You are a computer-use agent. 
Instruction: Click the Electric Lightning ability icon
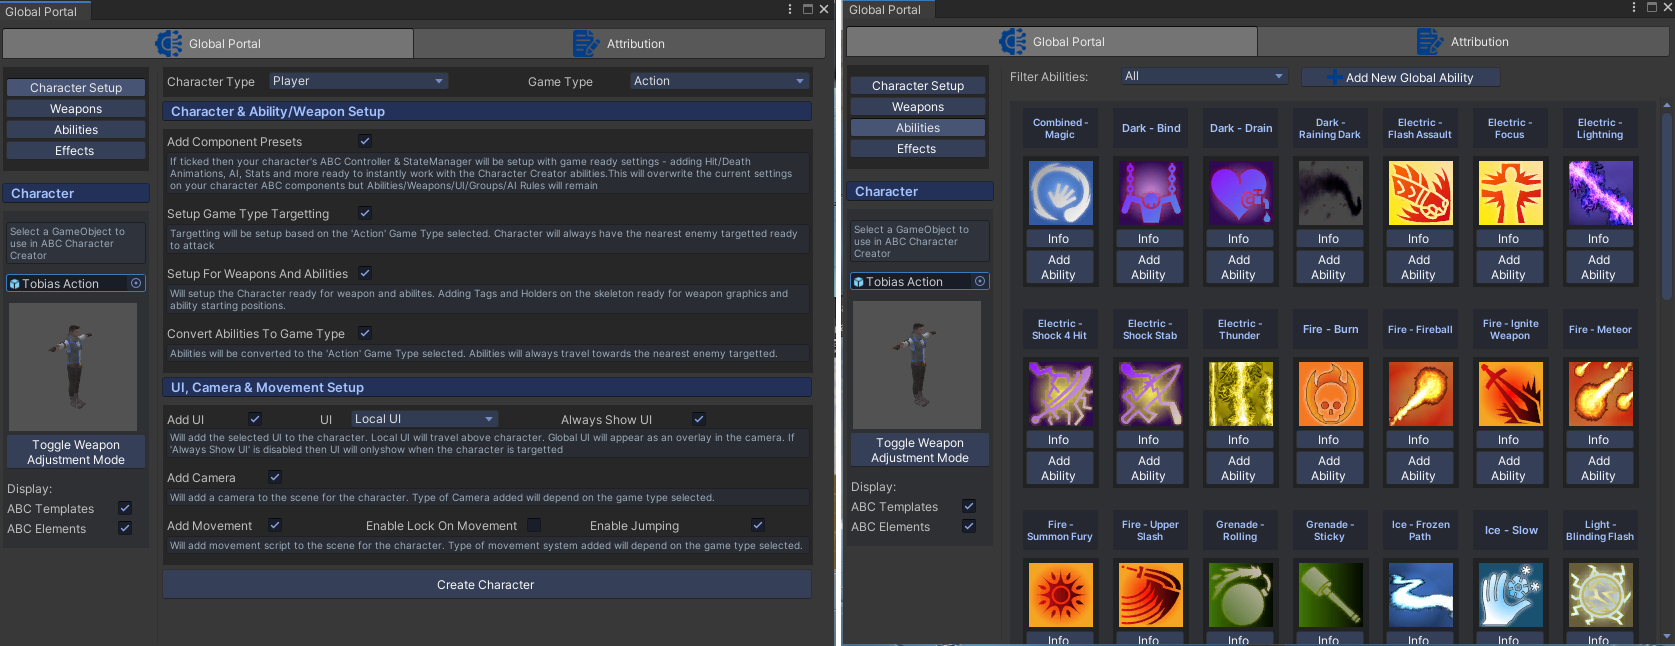(x=1600, y=193)
